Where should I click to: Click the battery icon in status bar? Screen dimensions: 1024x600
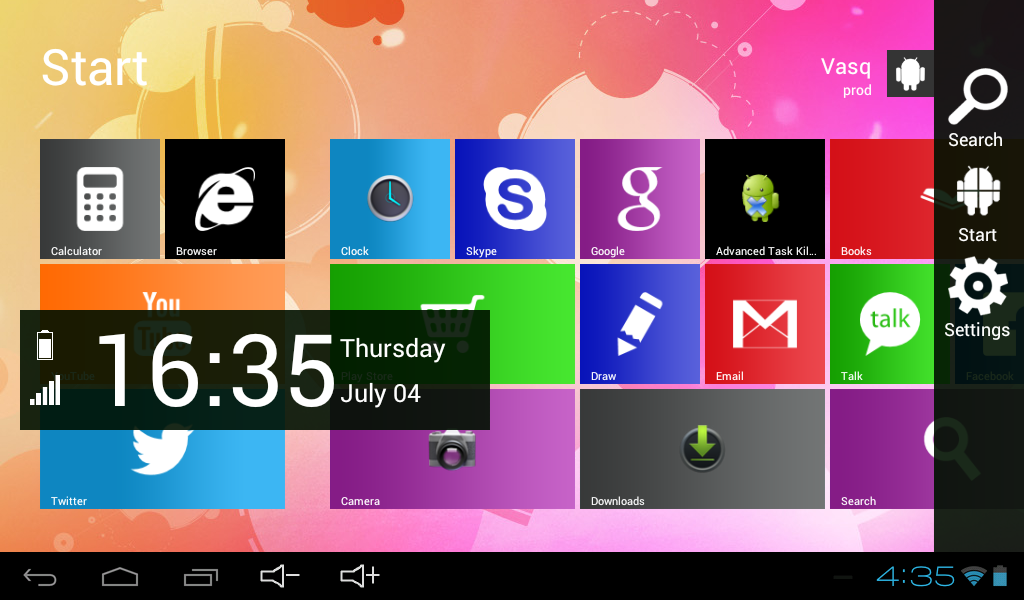(x=1000, y=576)
